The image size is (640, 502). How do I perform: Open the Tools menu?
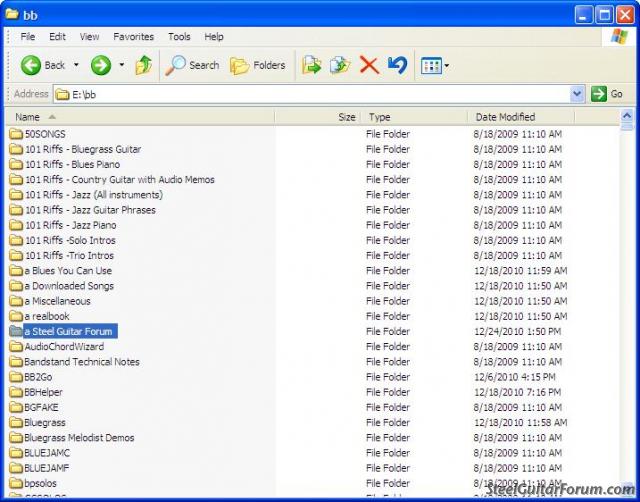179,37
